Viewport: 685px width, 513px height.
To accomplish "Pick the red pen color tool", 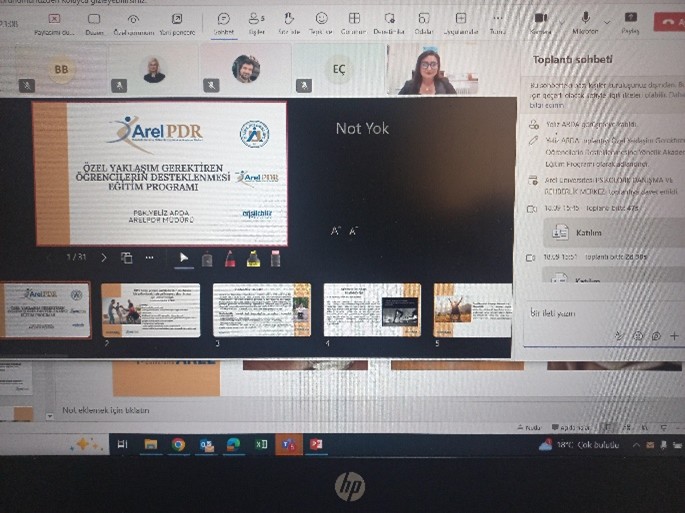I will click(230, 258).
